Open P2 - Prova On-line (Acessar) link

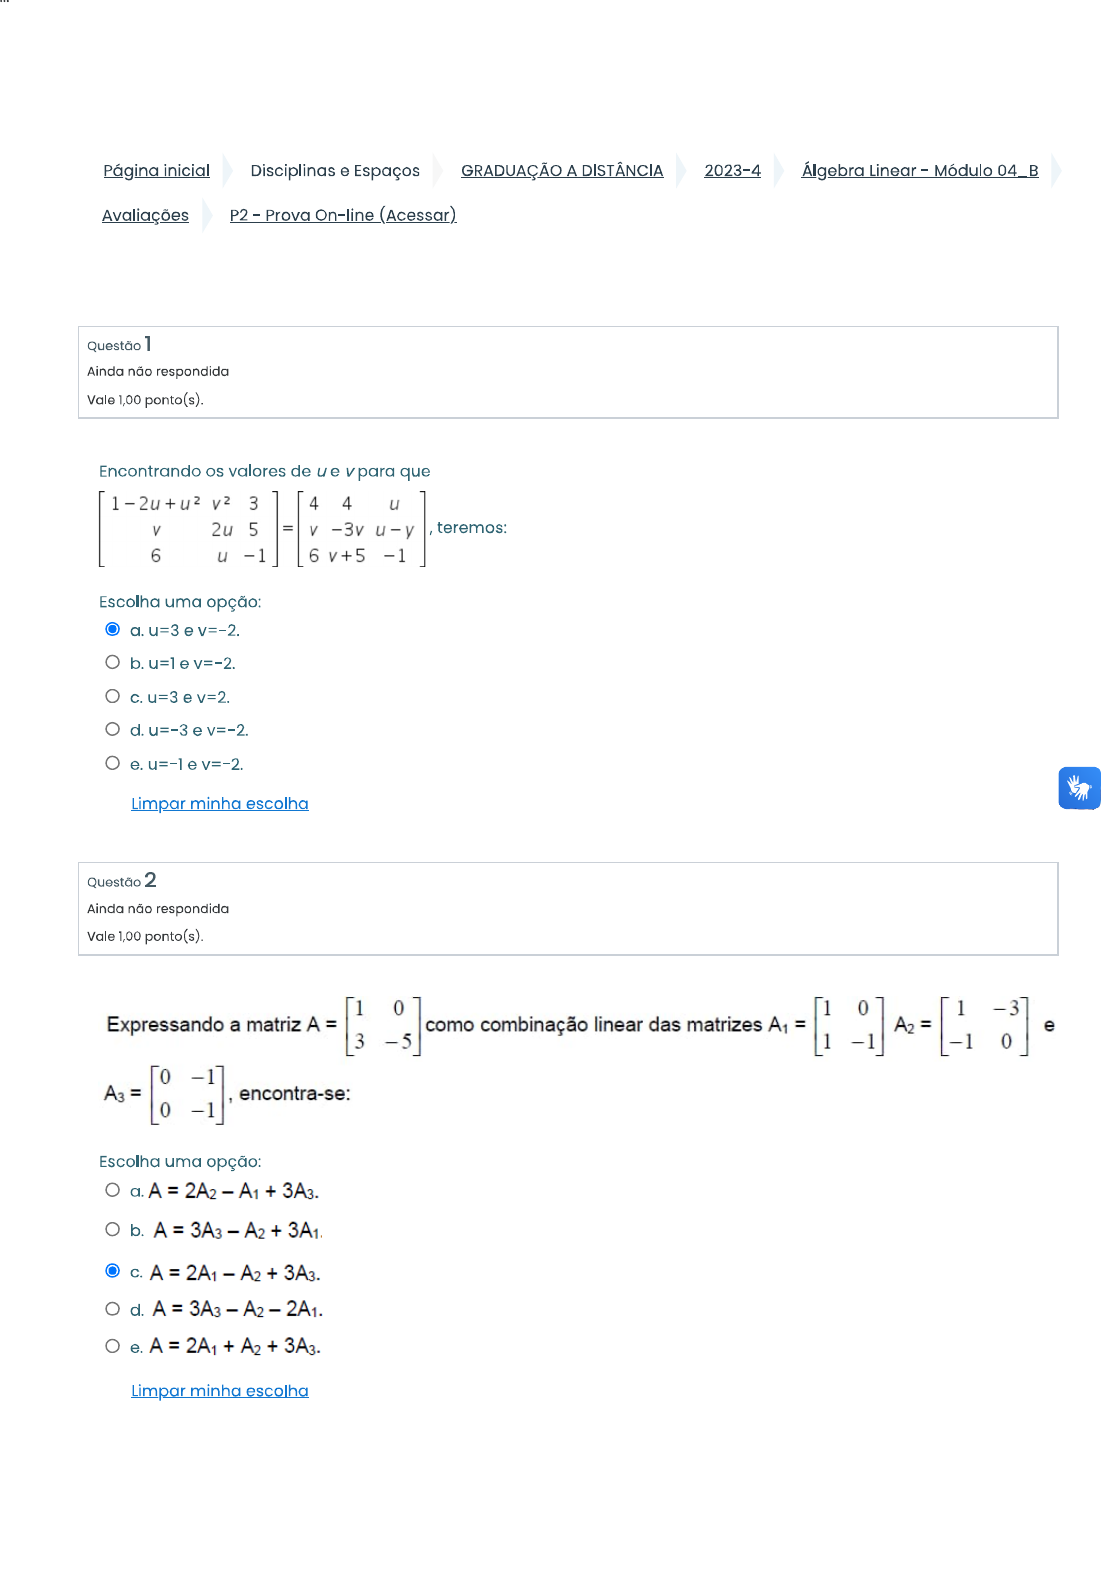pyautogui.click(x=343, y=215)
